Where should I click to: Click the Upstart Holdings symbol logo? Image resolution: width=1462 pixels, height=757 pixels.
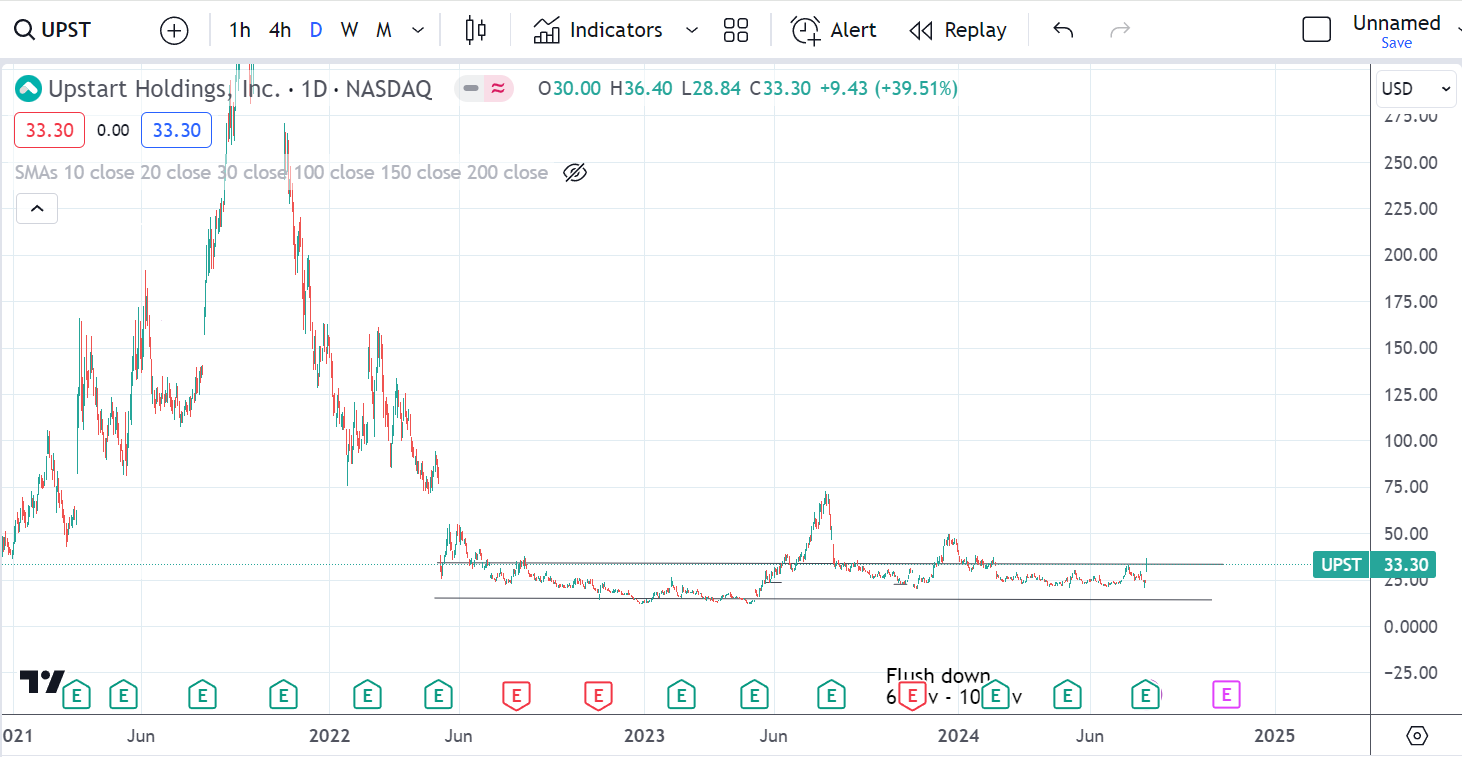coord(29,89)
